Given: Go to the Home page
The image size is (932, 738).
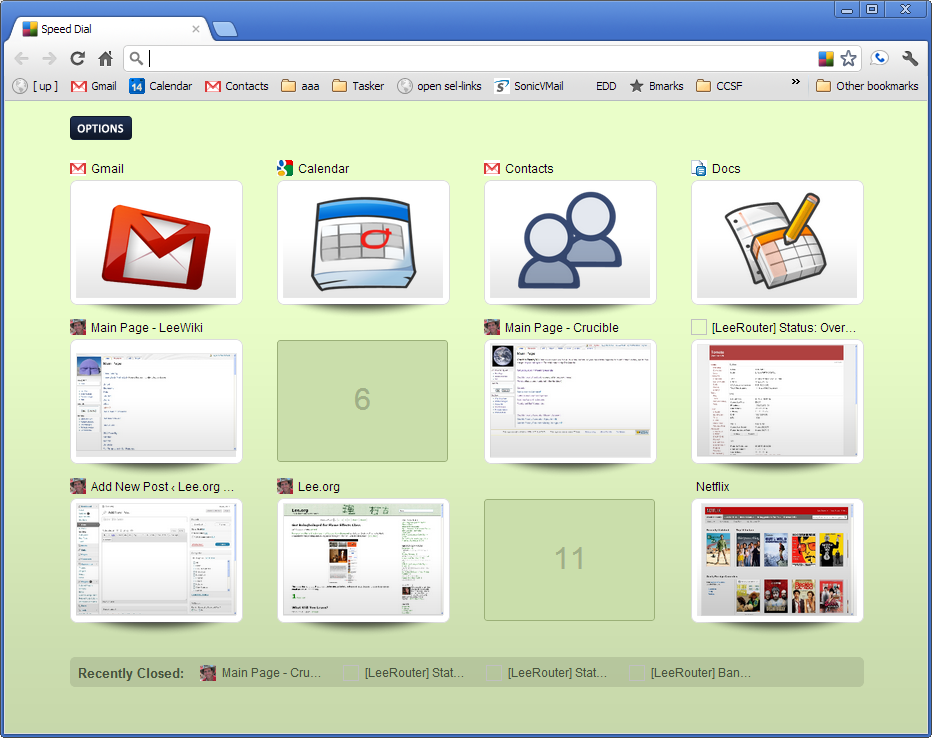Looking at the screenshot, I should (x=105, y=58).
